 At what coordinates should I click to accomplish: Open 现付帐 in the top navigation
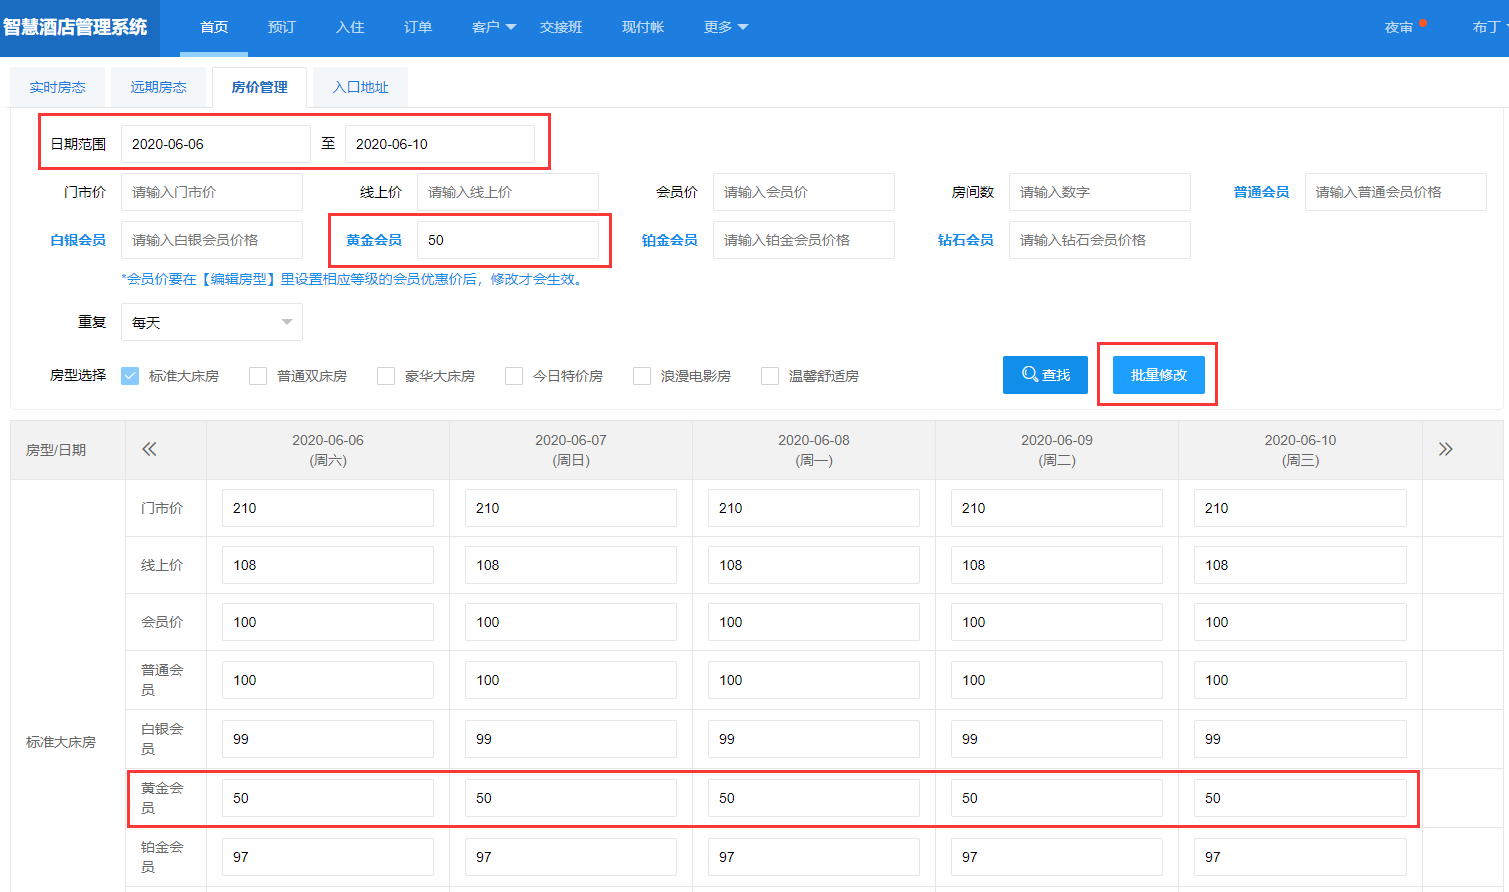(643, 27)
